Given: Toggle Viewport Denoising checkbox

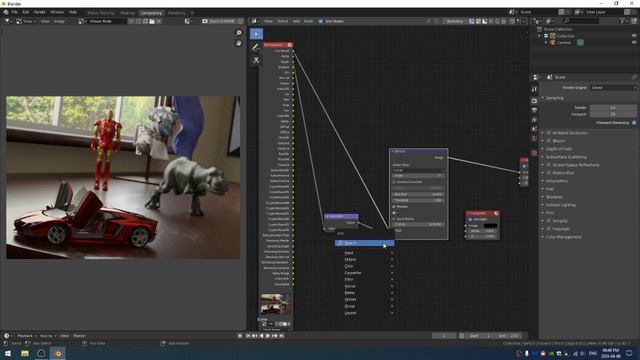Looking at the screenshot, I should coord(634,122).
